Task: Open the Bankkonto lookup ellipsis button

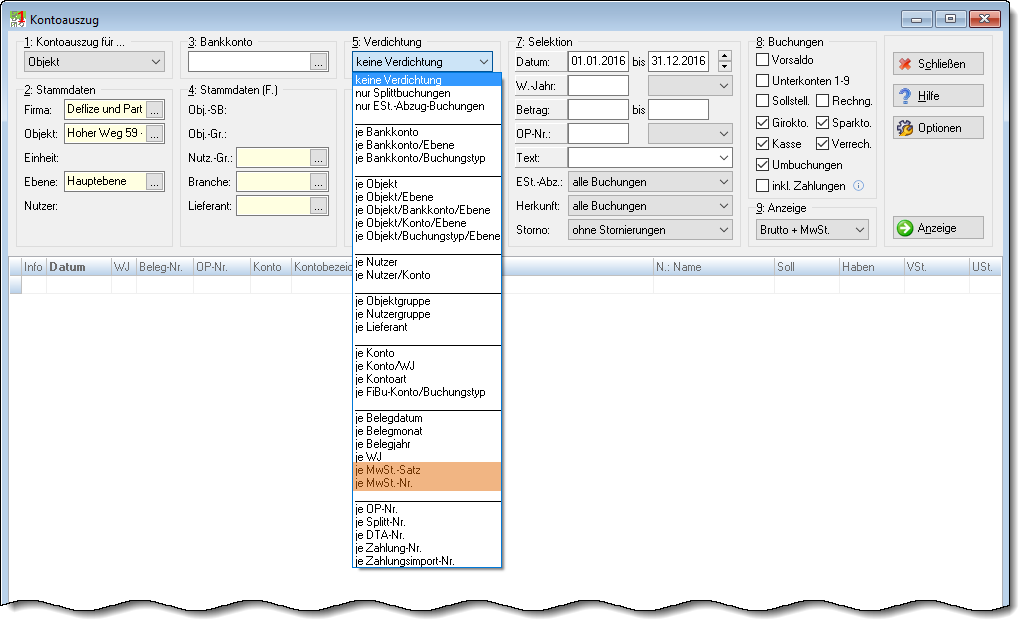Action: pos(318,62)
